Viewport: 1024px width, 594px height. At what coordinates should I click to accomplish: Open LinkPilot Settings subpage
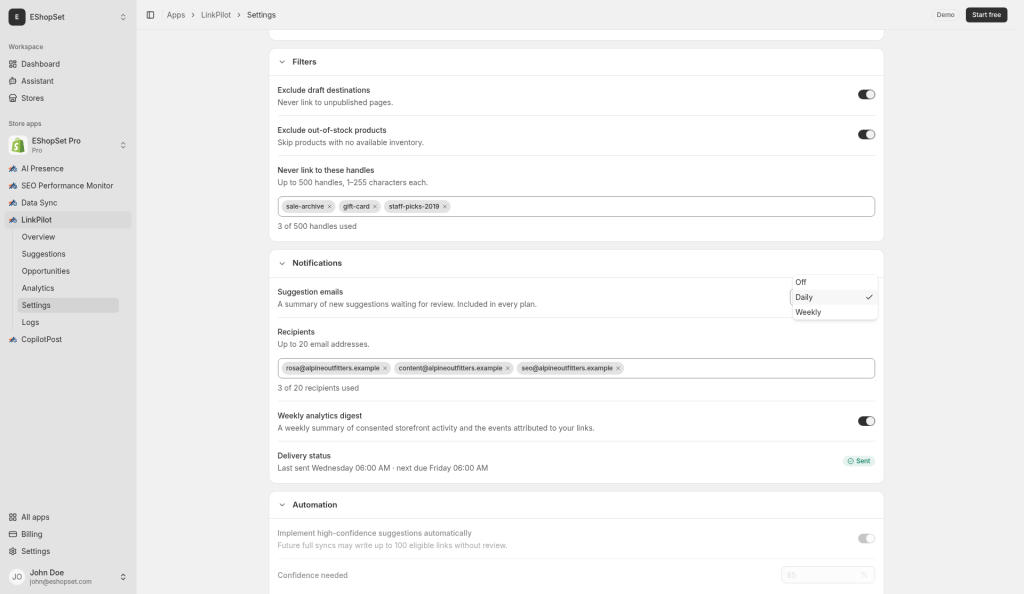[x=68, y=305]
